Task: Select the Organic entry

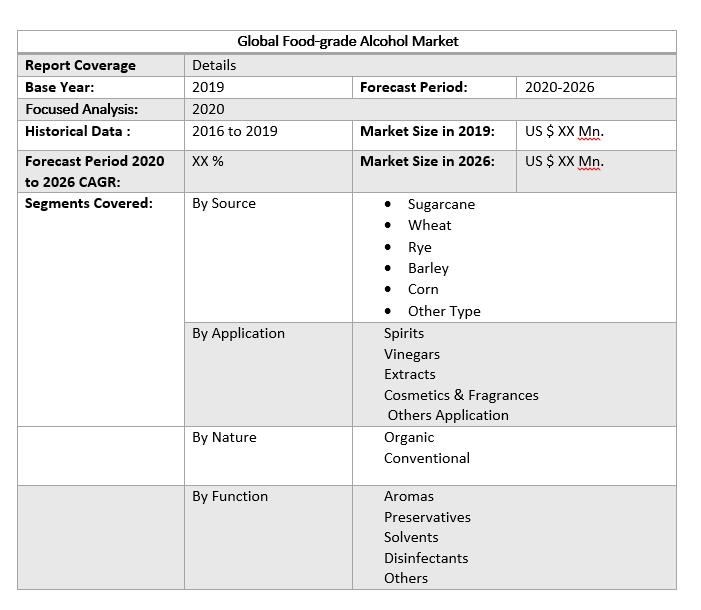Action: [x=409, y=437]
